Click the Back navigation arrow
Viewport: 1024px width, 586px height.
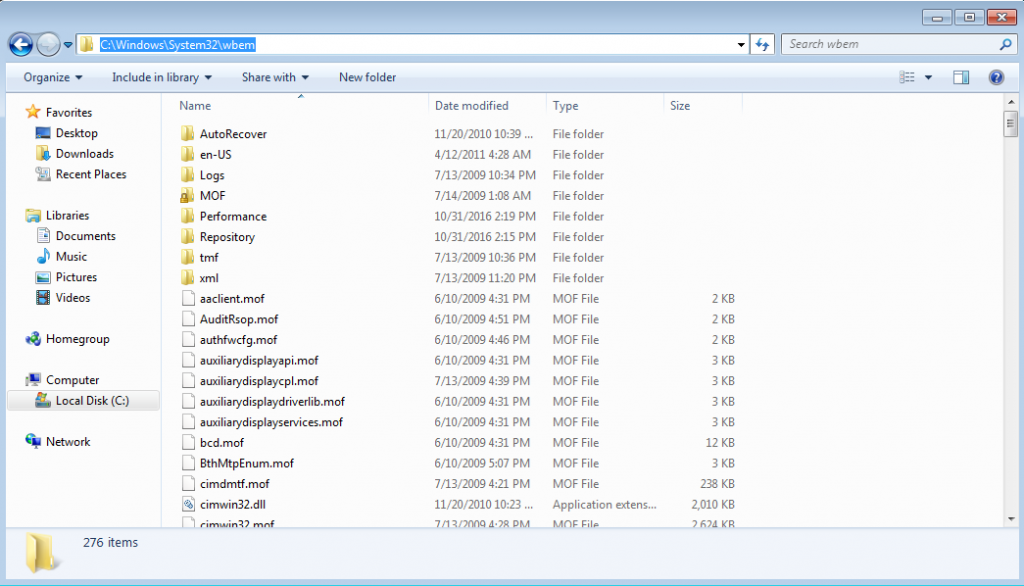20,44
